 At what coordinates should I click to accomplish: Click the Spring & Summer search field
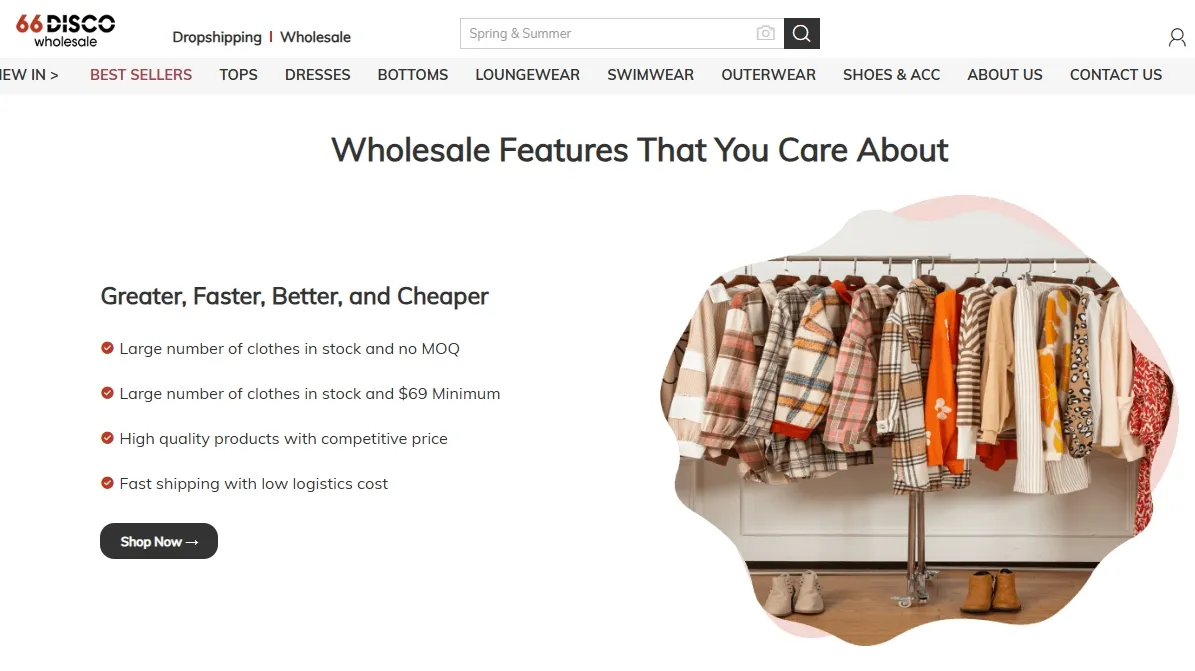coord(607,34)
